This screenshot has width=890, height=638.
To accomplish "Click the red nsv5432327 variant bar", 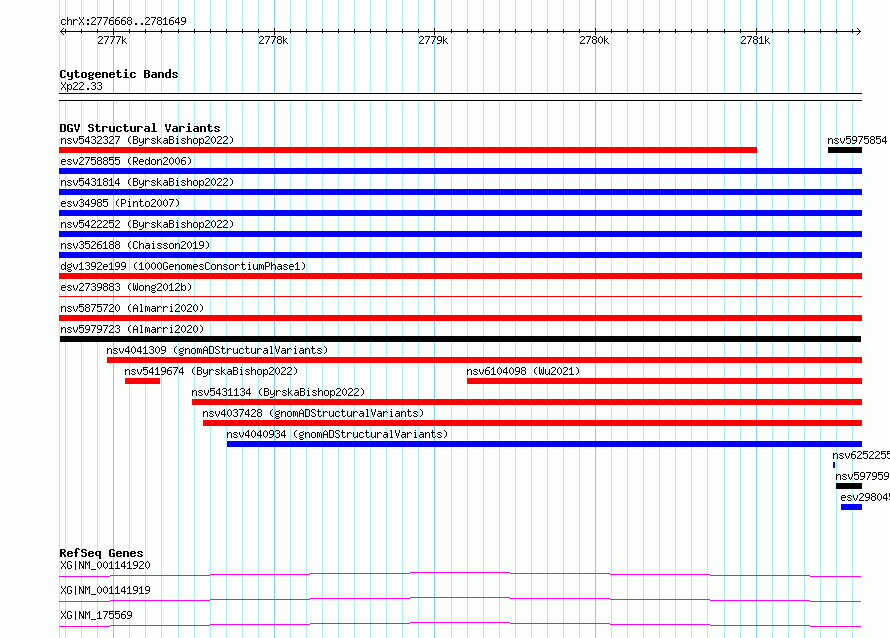I will [408, 150].
